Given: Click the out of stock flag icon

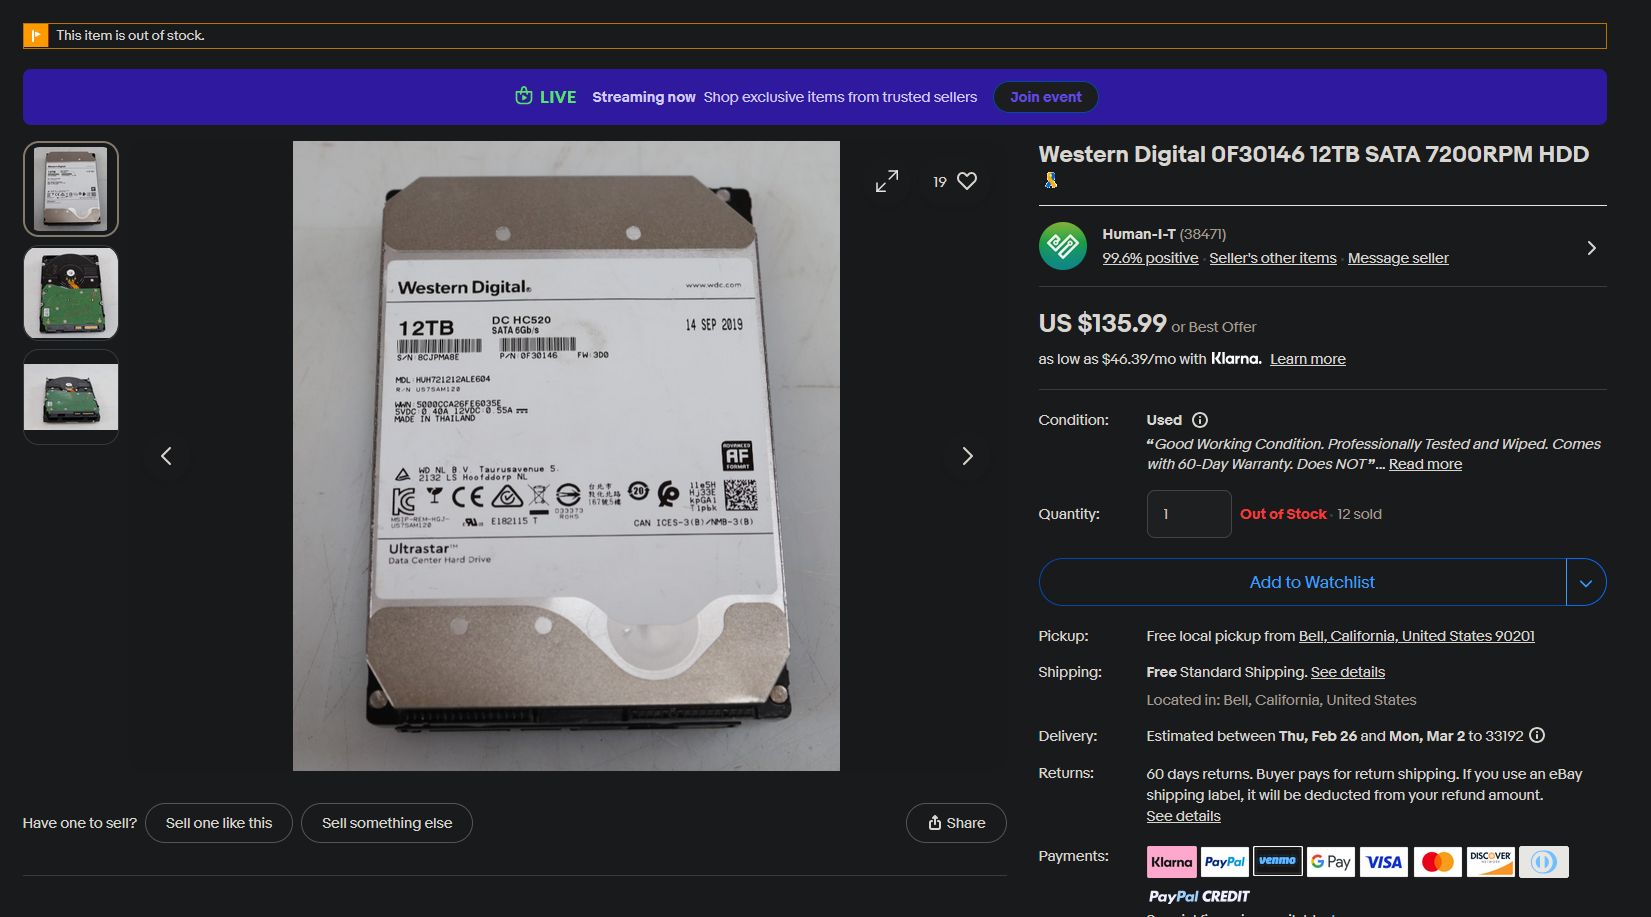Looking at the screenshot, I should [36, 36].
